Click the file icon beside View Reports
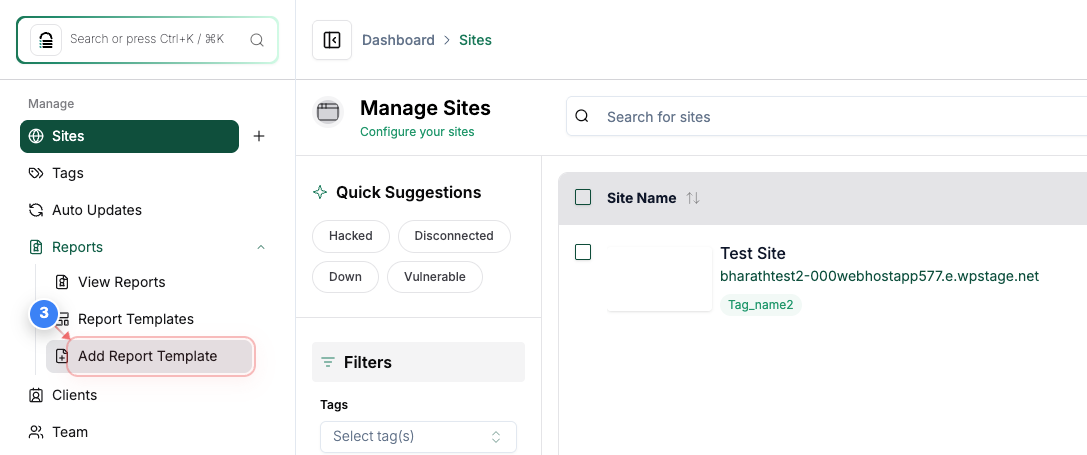This screenshot has height=455, width=1087. (x=62, y=282)
